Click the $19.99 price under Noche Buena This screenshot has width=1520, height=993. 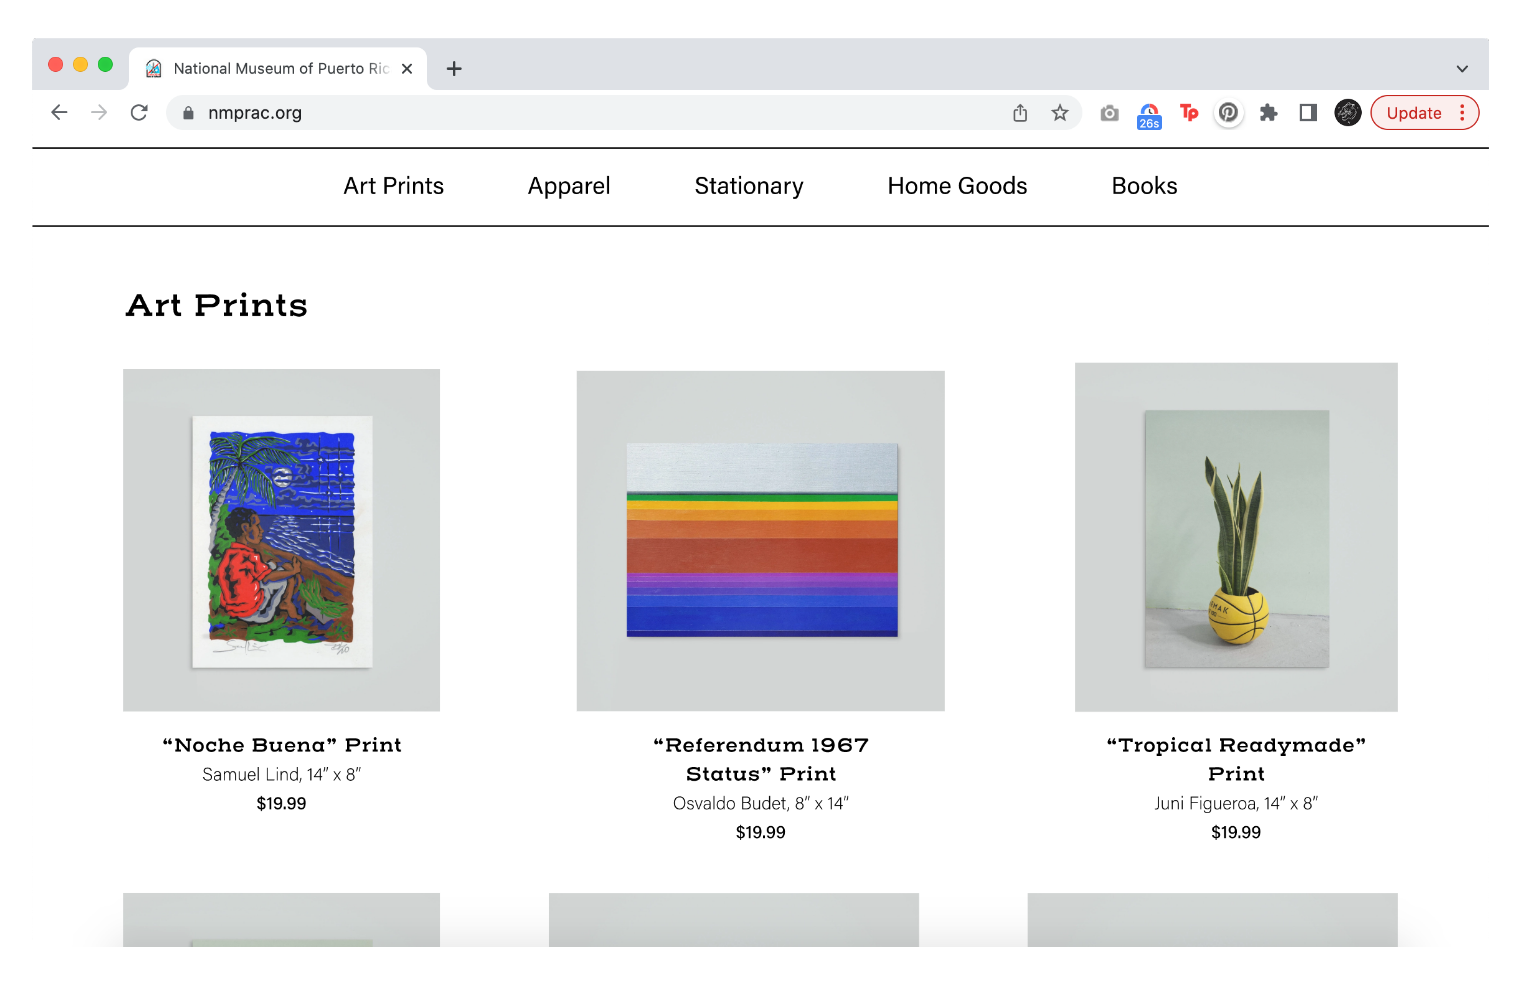click(281, 803)
